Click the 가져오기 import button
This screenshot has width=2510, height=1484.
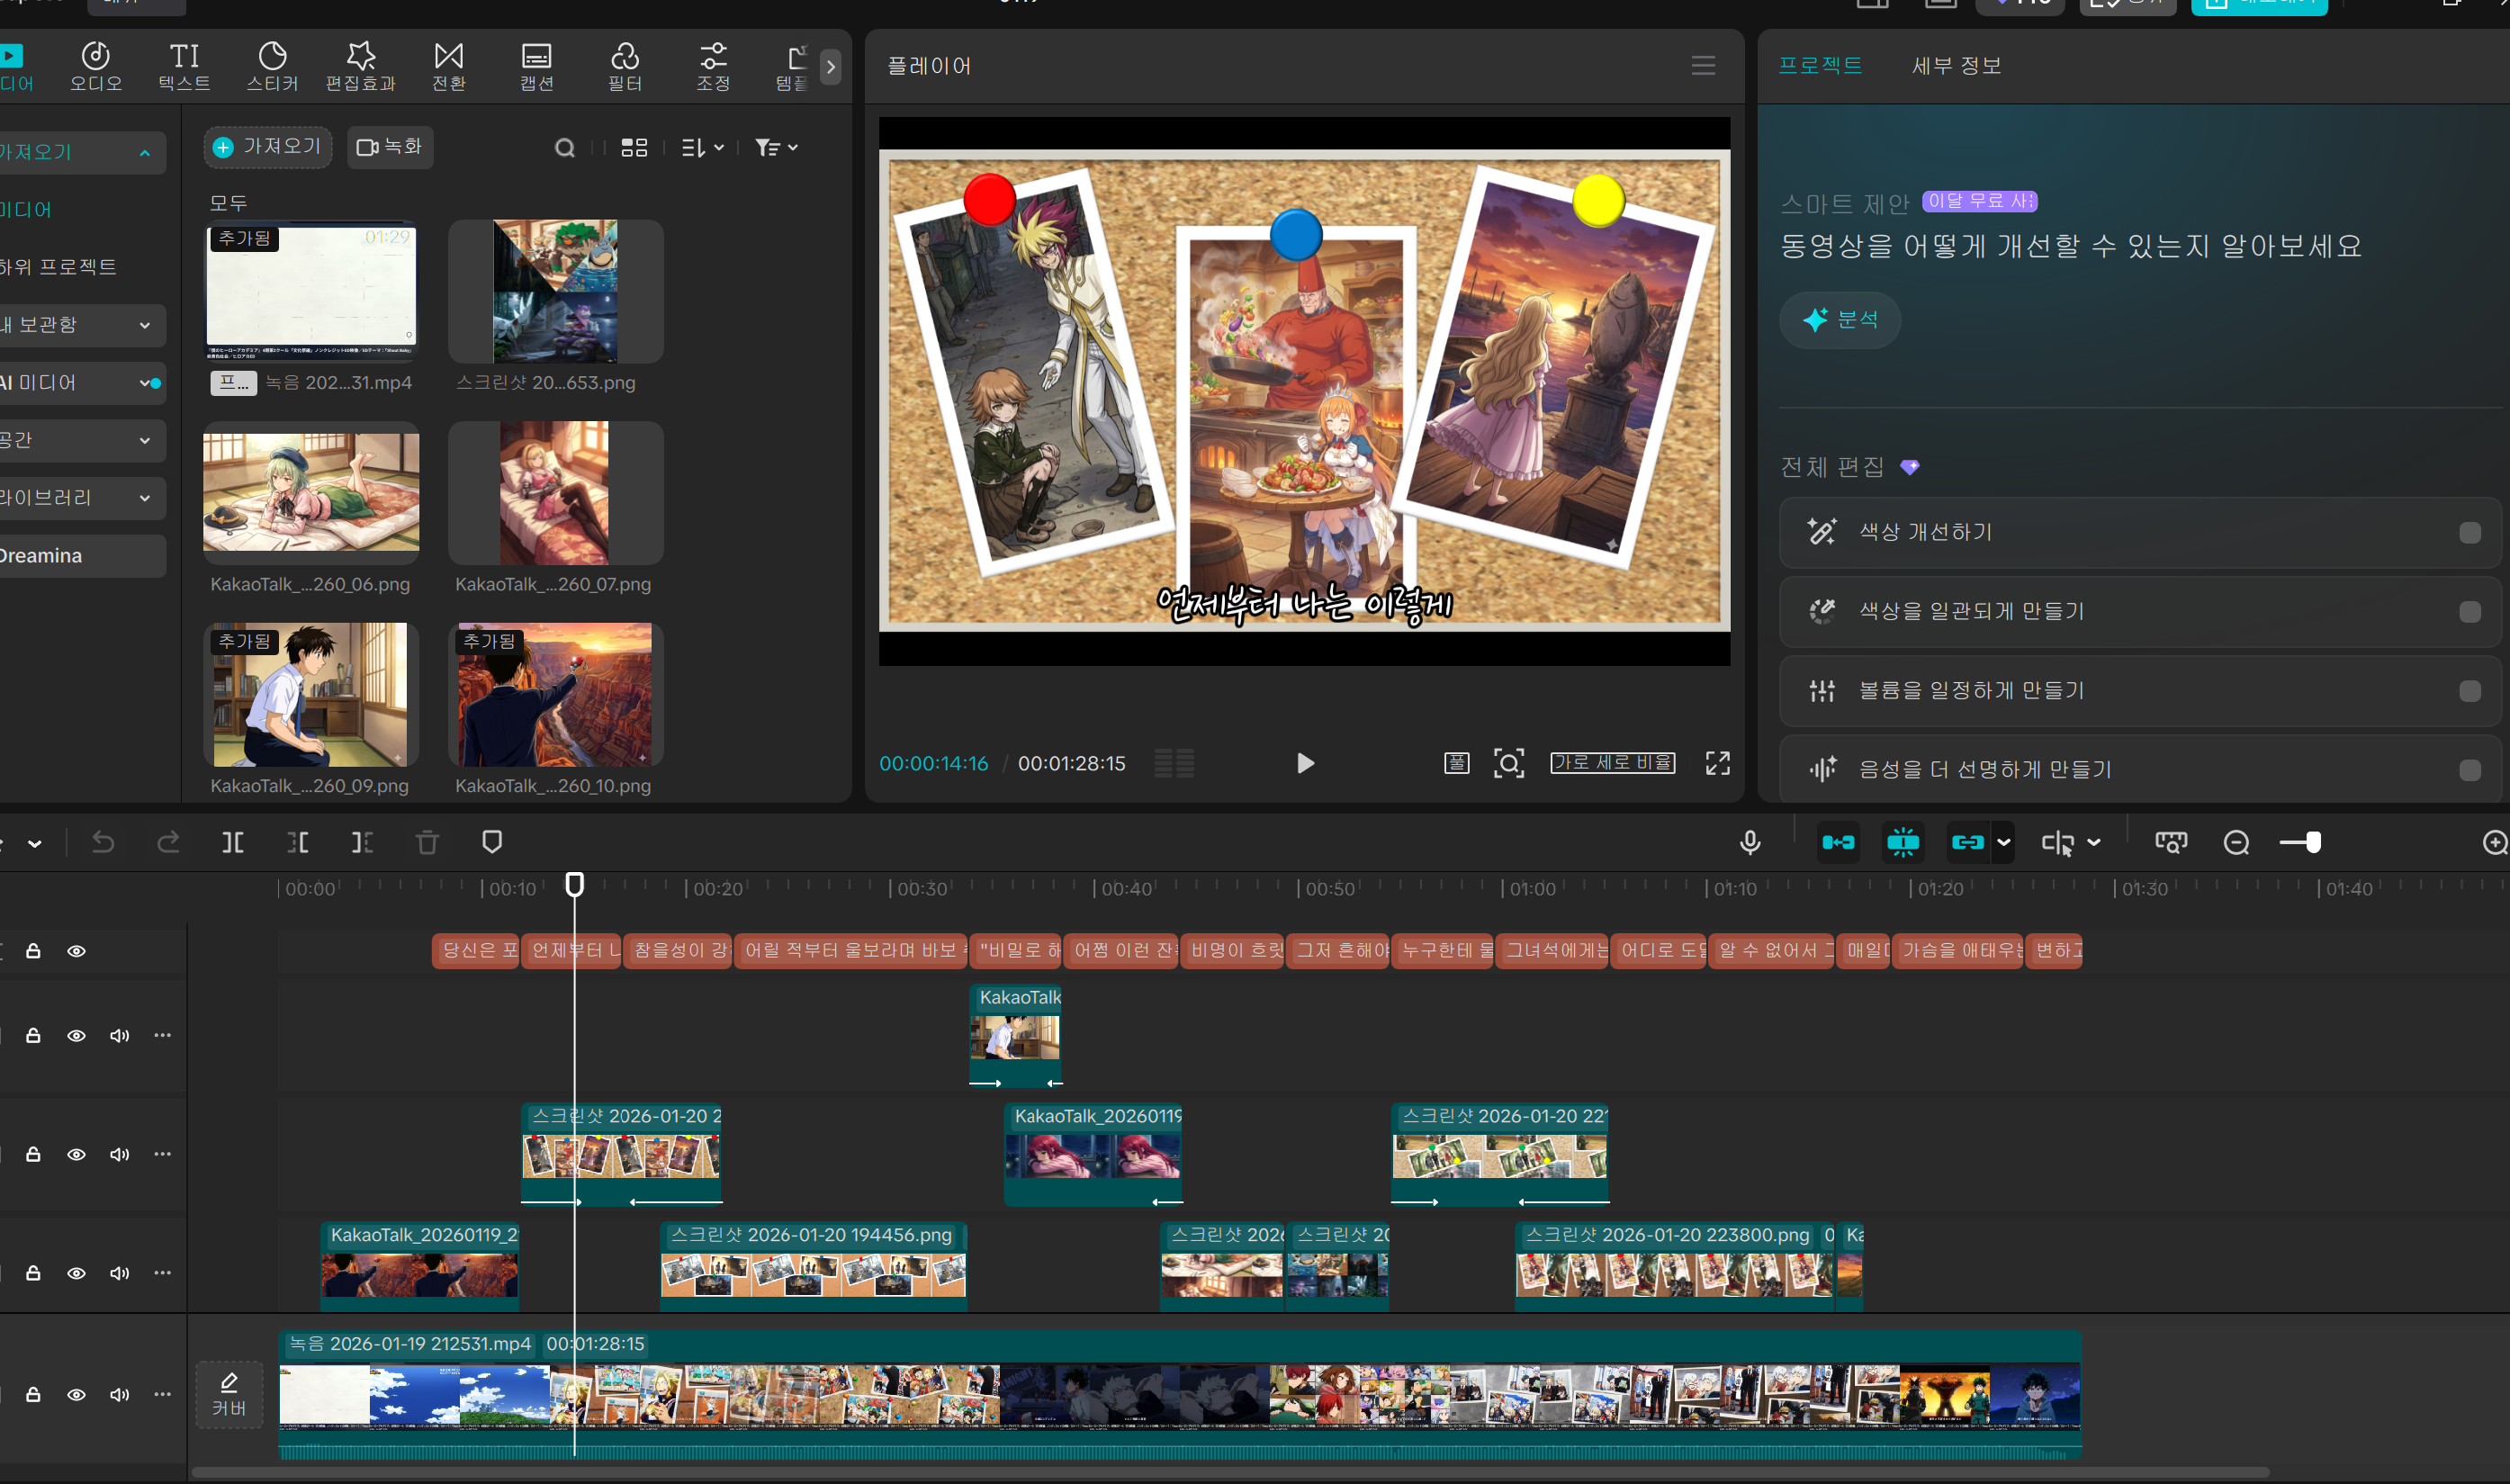point(268,148)
